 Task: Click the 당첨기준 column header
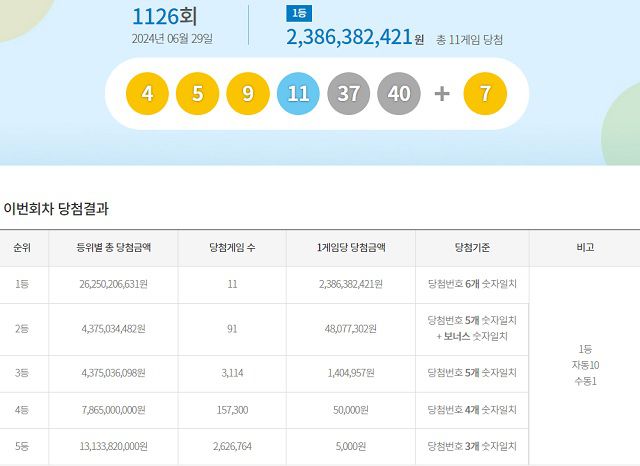(471, 247)
